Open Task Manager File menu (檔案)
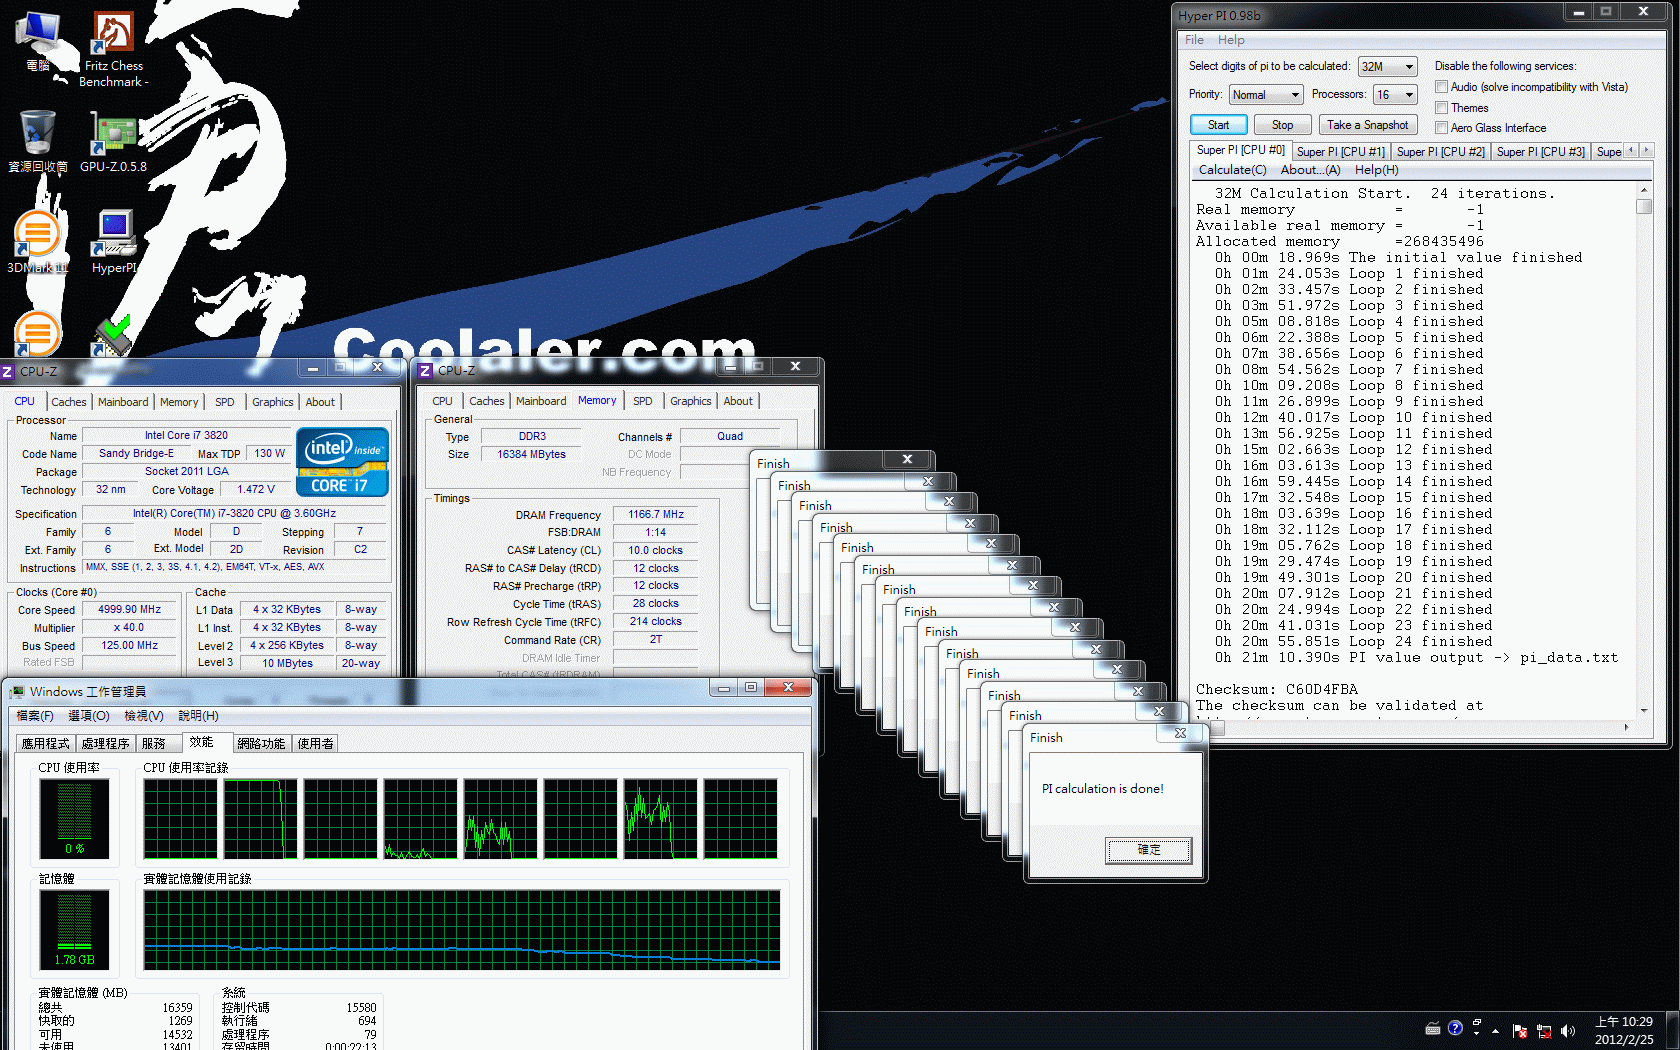This screenshot has width=1680, height=1050. click(x=35, y=716)
